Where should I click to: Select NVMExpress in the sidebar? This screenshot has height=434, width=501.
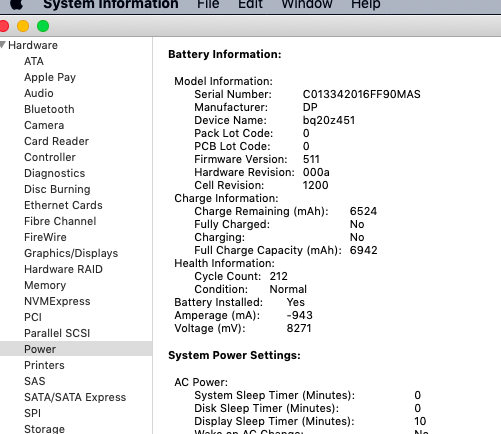point(57,301)
